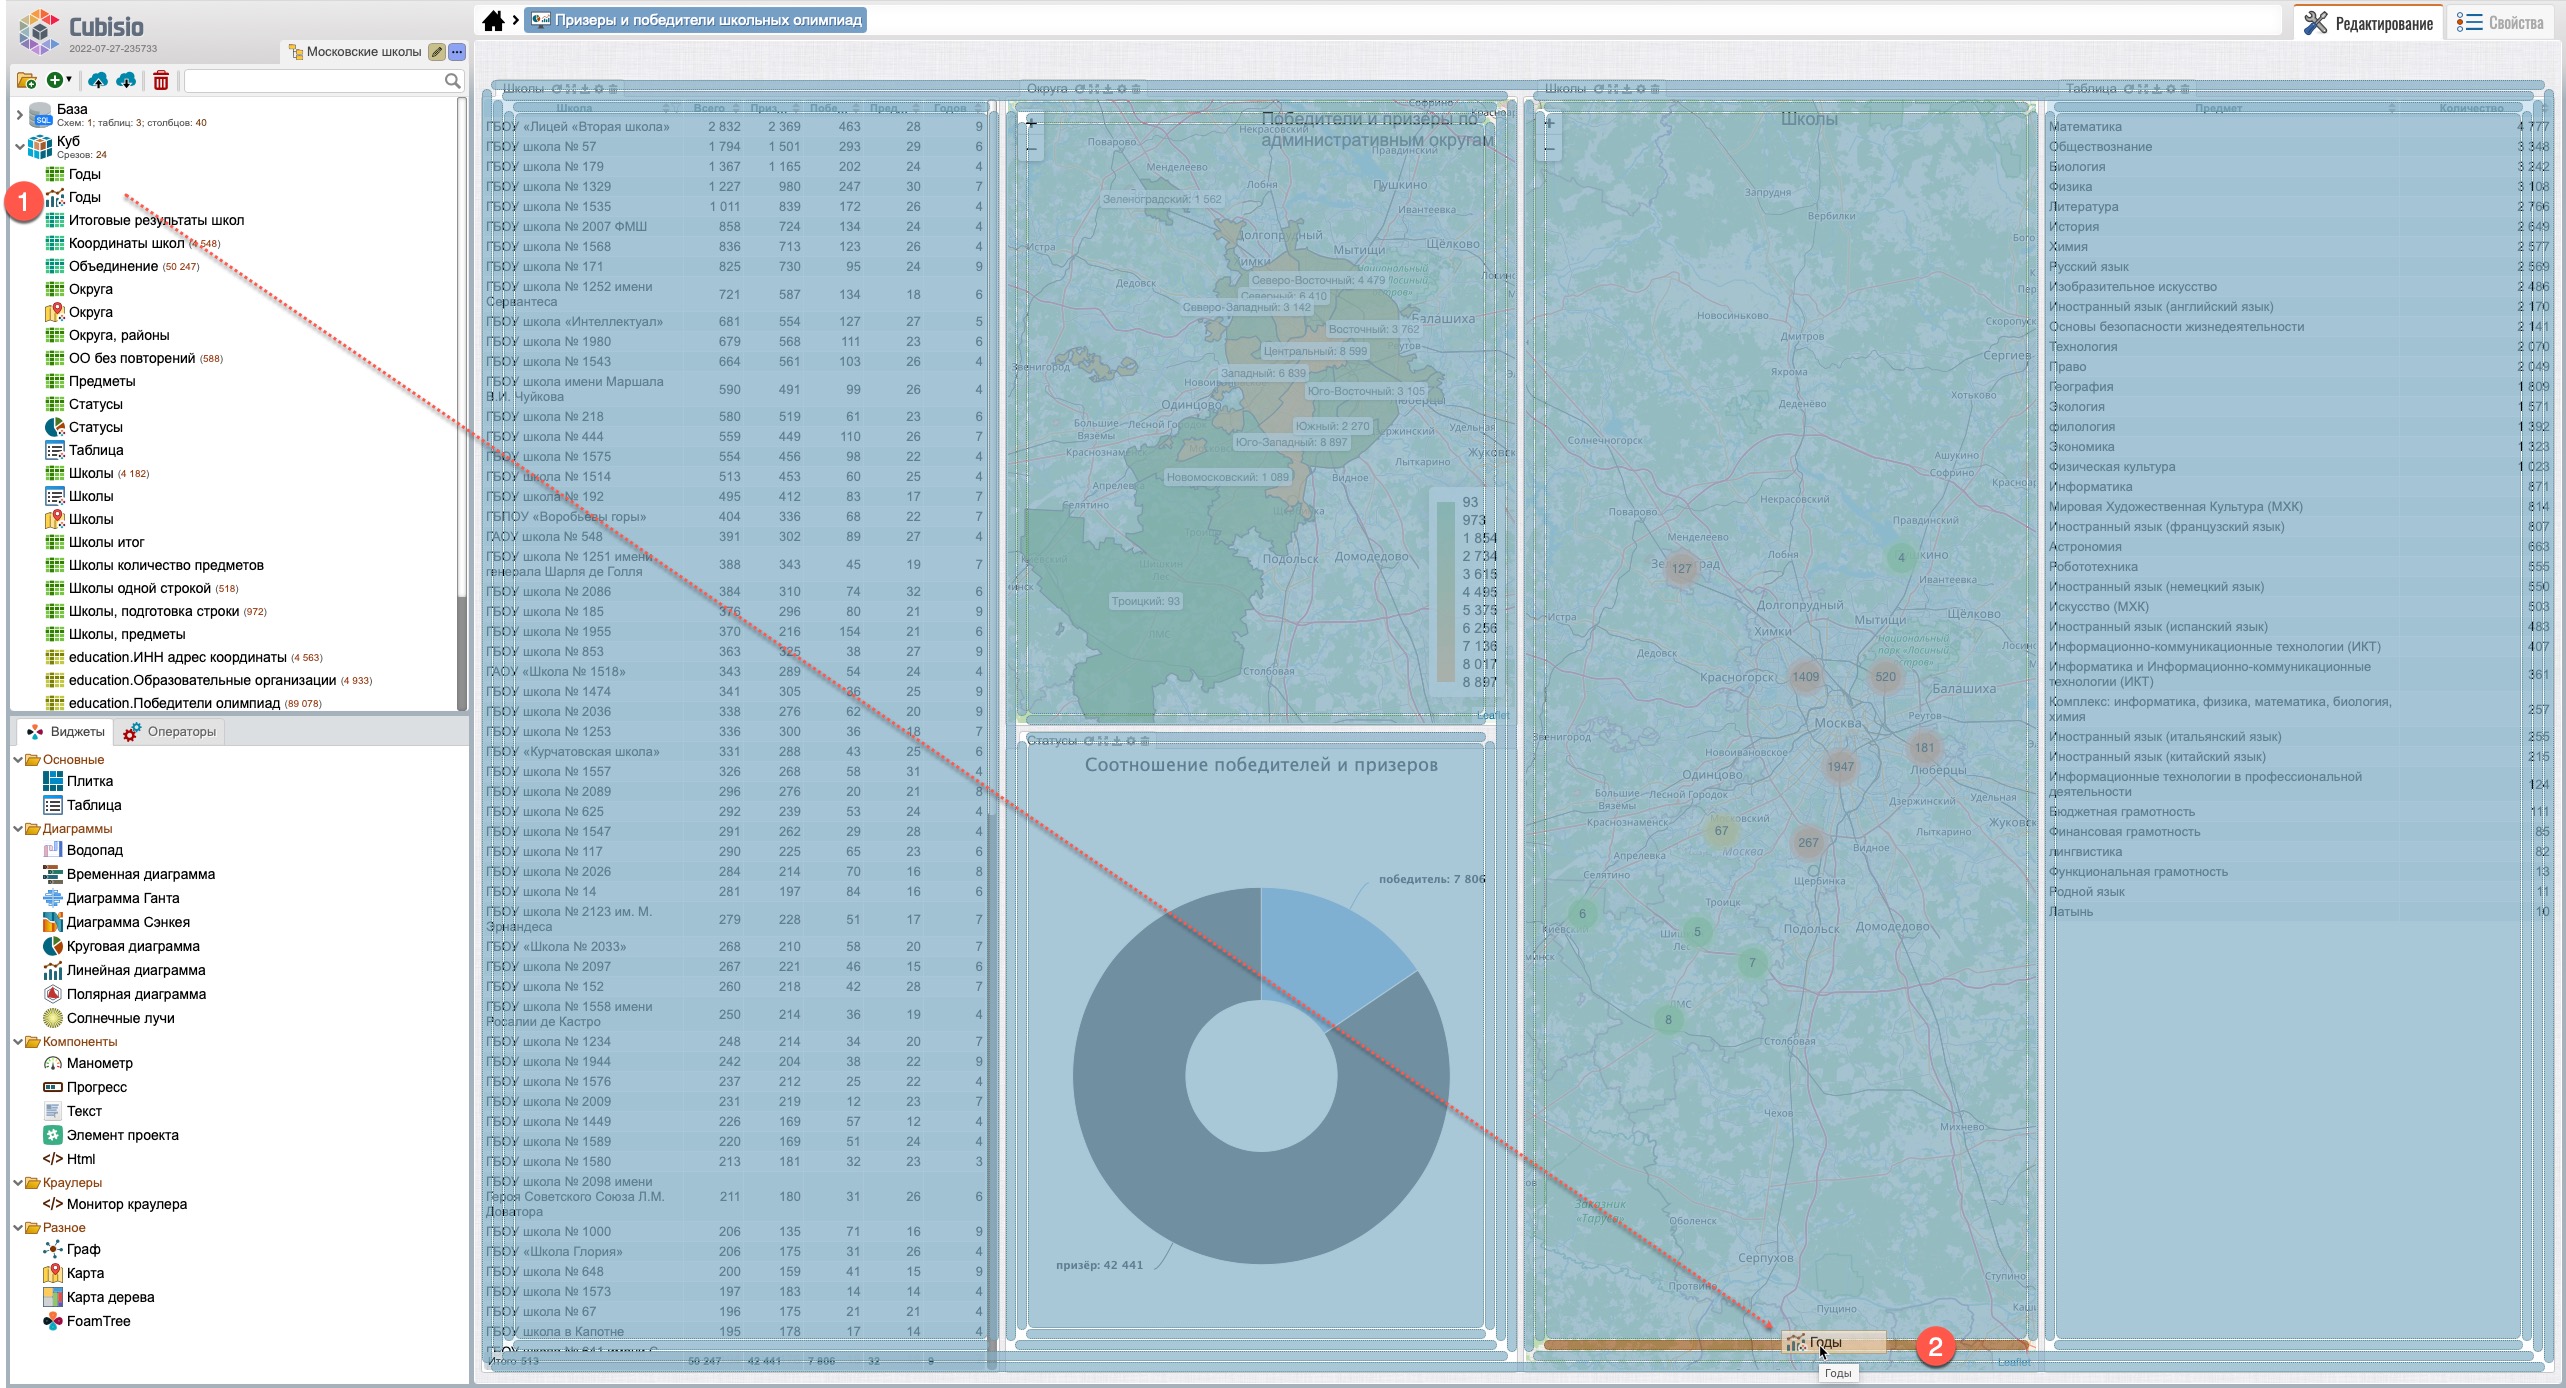The height and width of the screenshot is (1388, 2566).
Task: Click the red trash delete icon
Action: tap(161, 81)
